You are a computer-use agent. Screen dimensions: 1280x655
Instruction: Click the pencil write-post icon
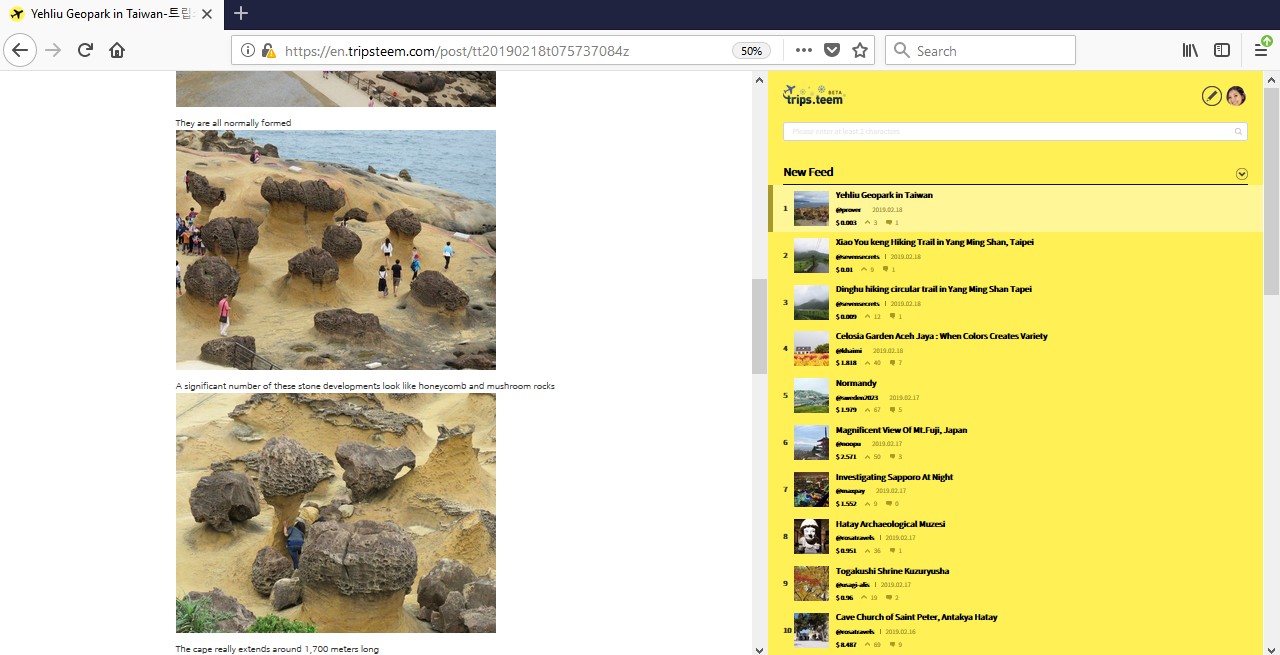pyautogui.click(x=1211, y=96)
